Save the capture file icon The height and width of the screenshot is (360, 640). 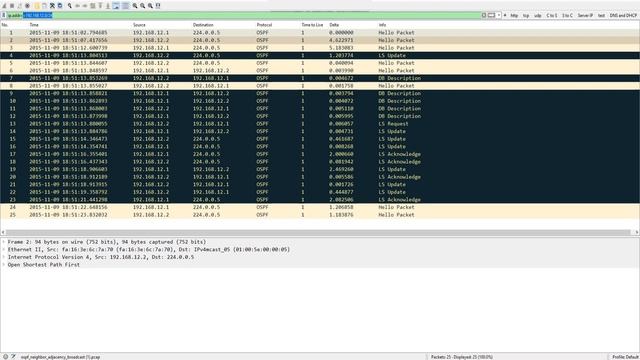point(44,6)
